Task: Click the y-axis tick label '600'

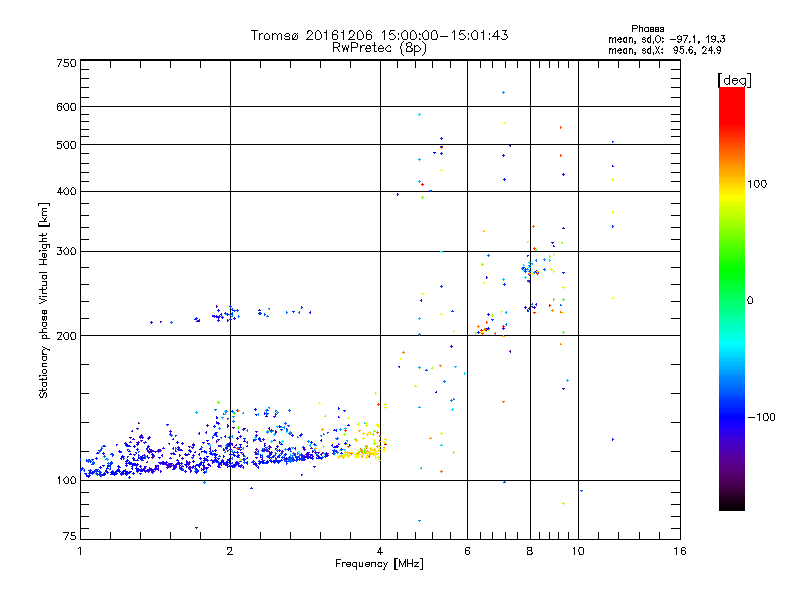Action: pos(67,107)
